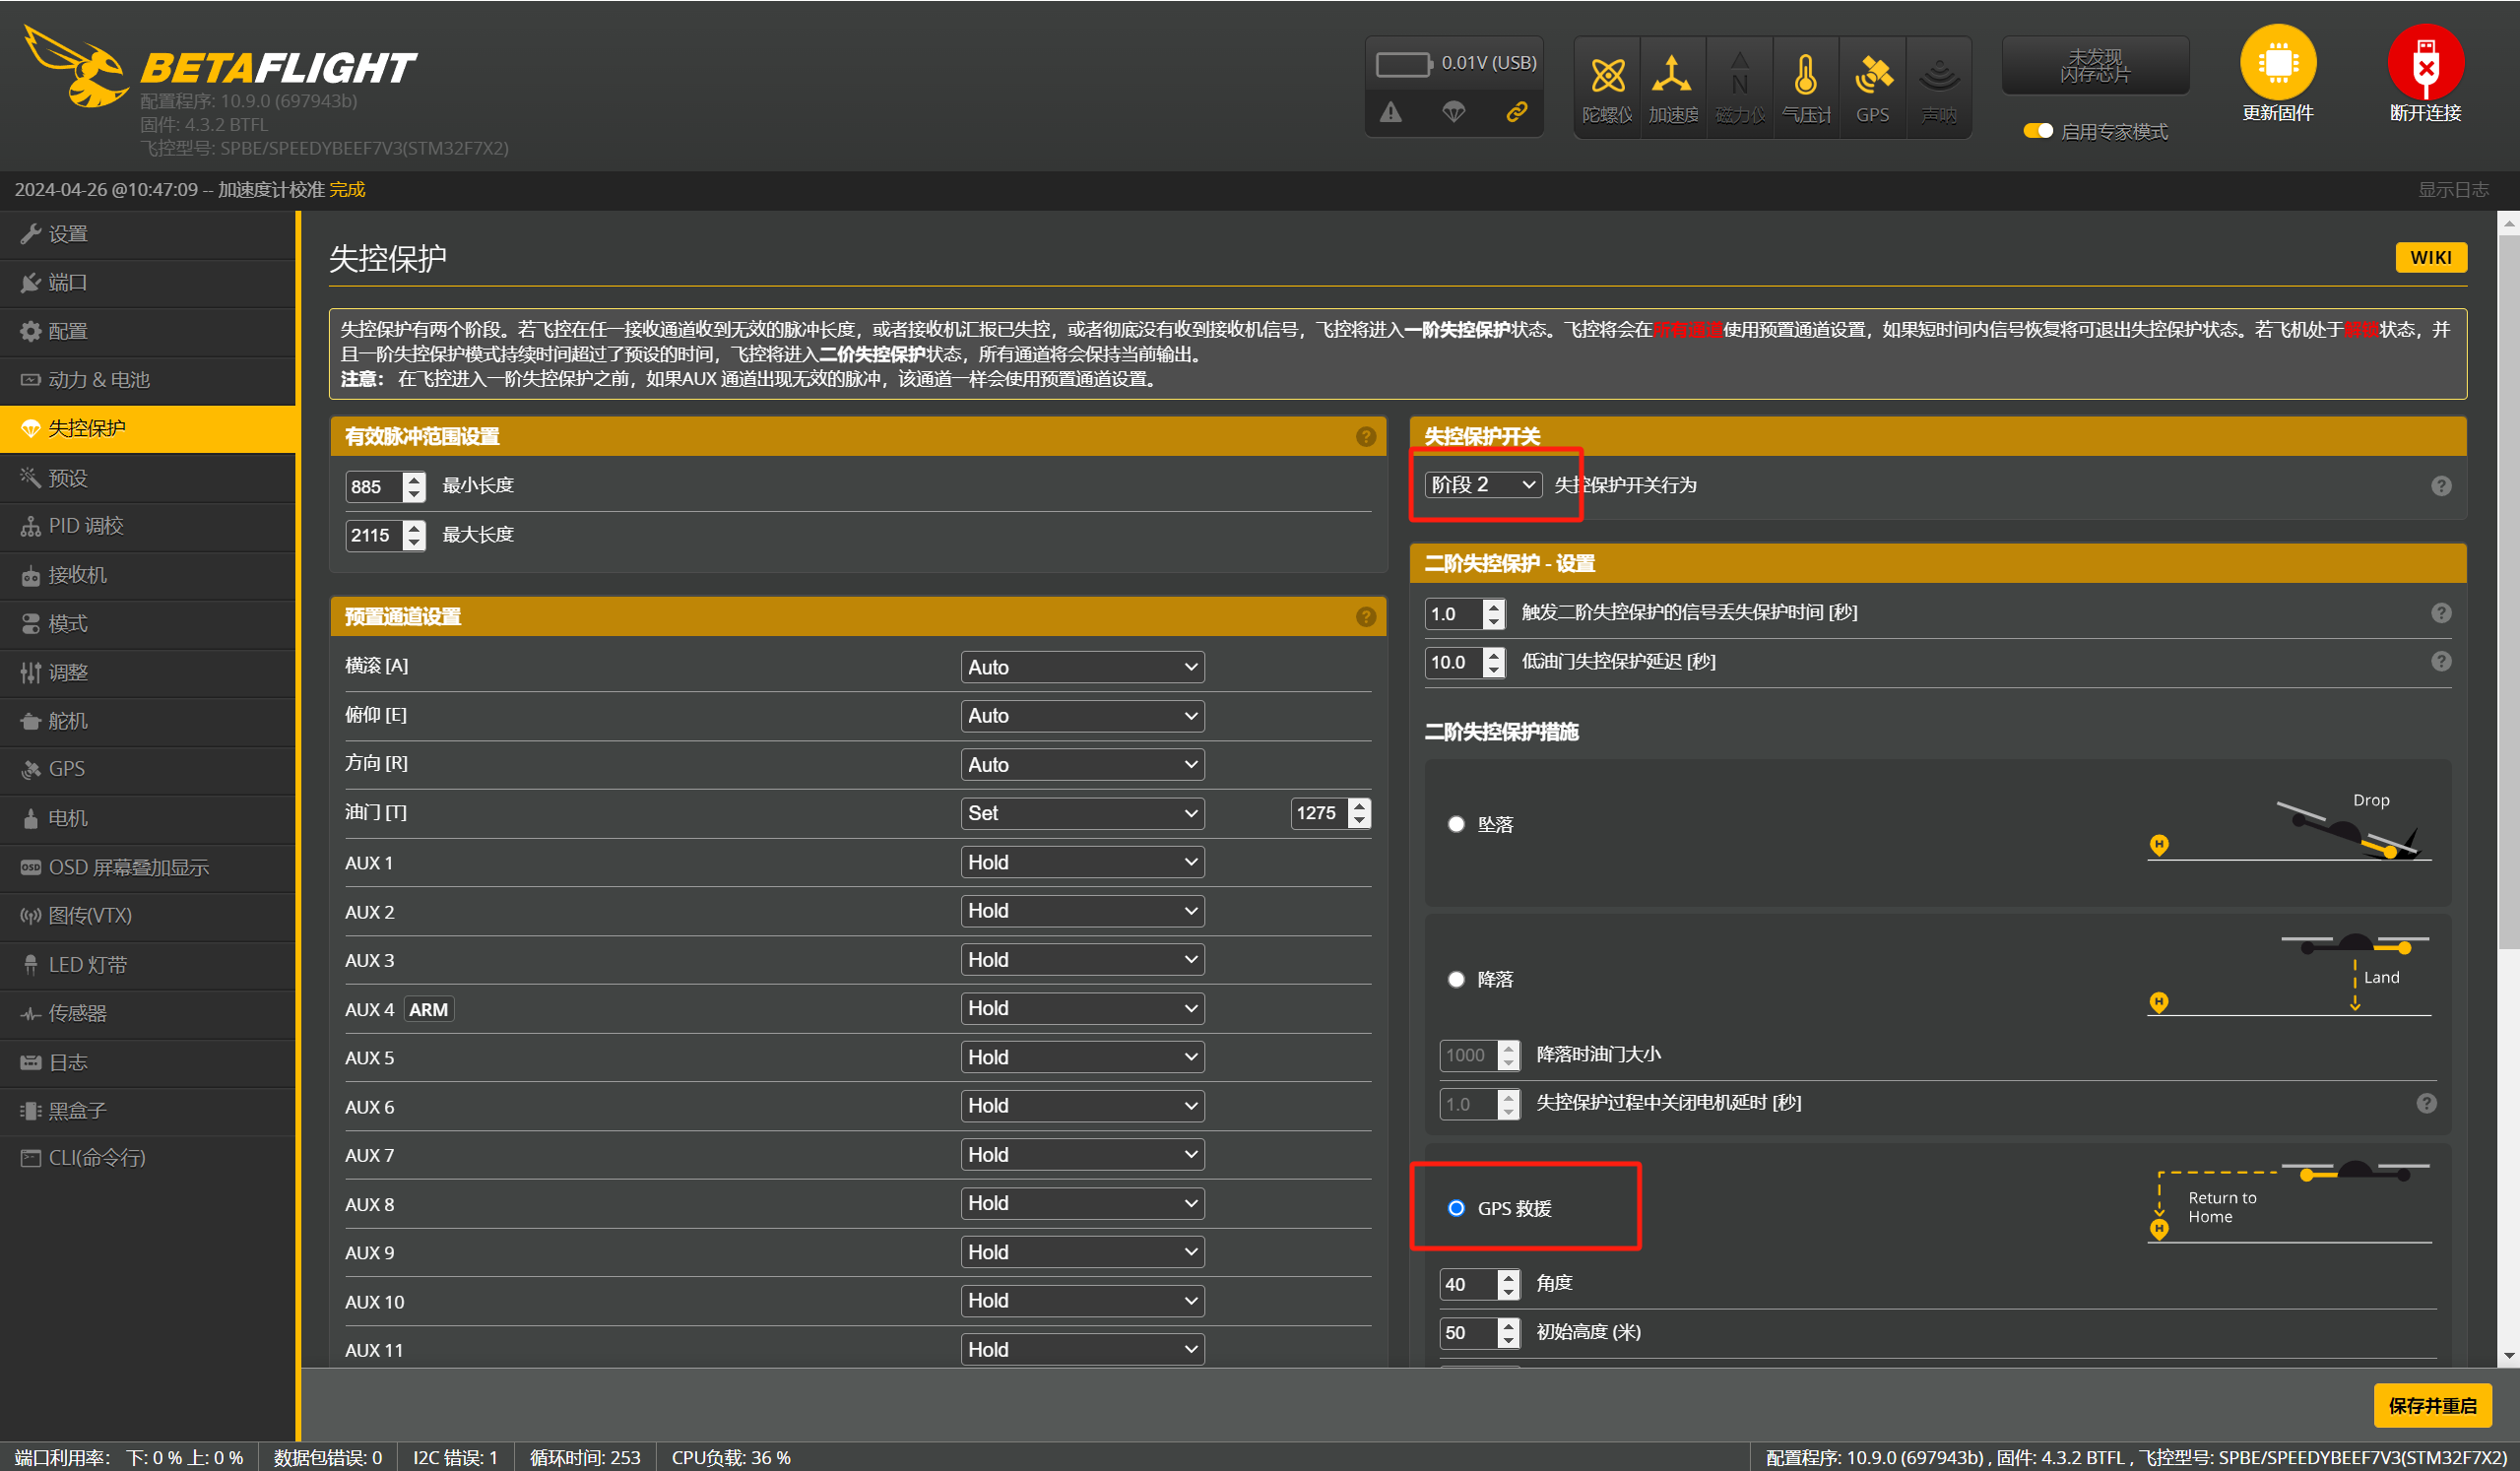The width and height of the screenshot is (2520, 1471).
Task: Open the 模式 sidebar tab
Action: 148,624
